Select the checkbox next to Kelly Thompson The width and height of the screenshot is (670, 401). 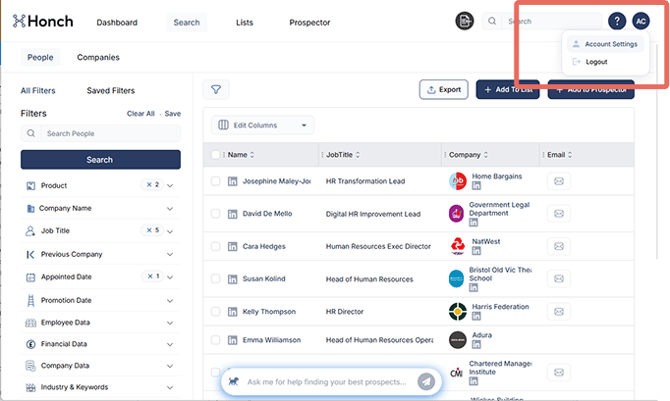215,312
